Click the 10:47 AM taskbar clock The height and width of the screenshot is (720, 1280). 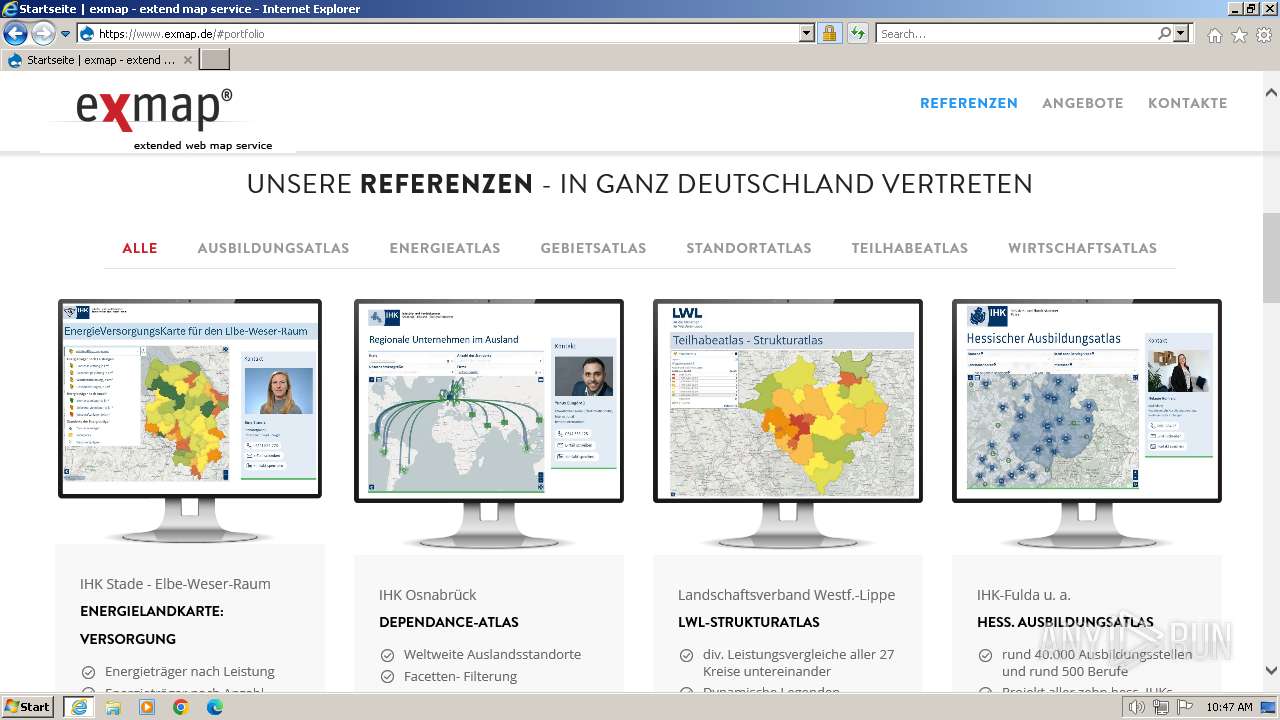click(x=1229, y=707)
